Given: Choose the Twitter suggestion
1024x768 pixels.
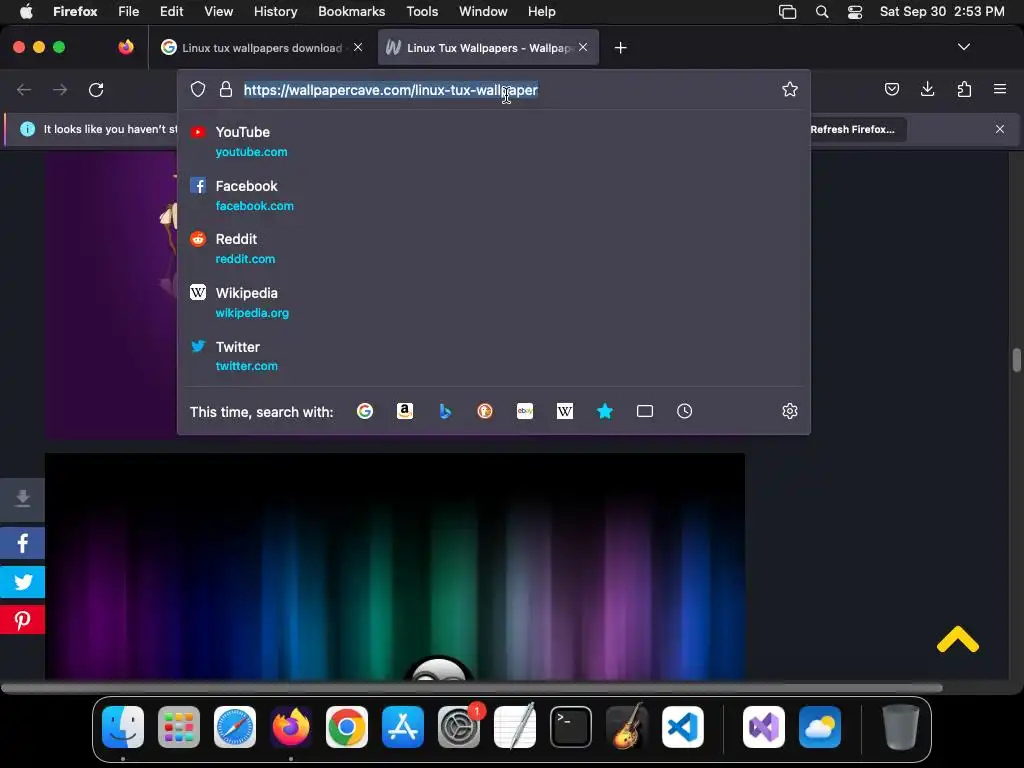Looking at the screenshot, I should pyautogui.click(x=494, y=356).
